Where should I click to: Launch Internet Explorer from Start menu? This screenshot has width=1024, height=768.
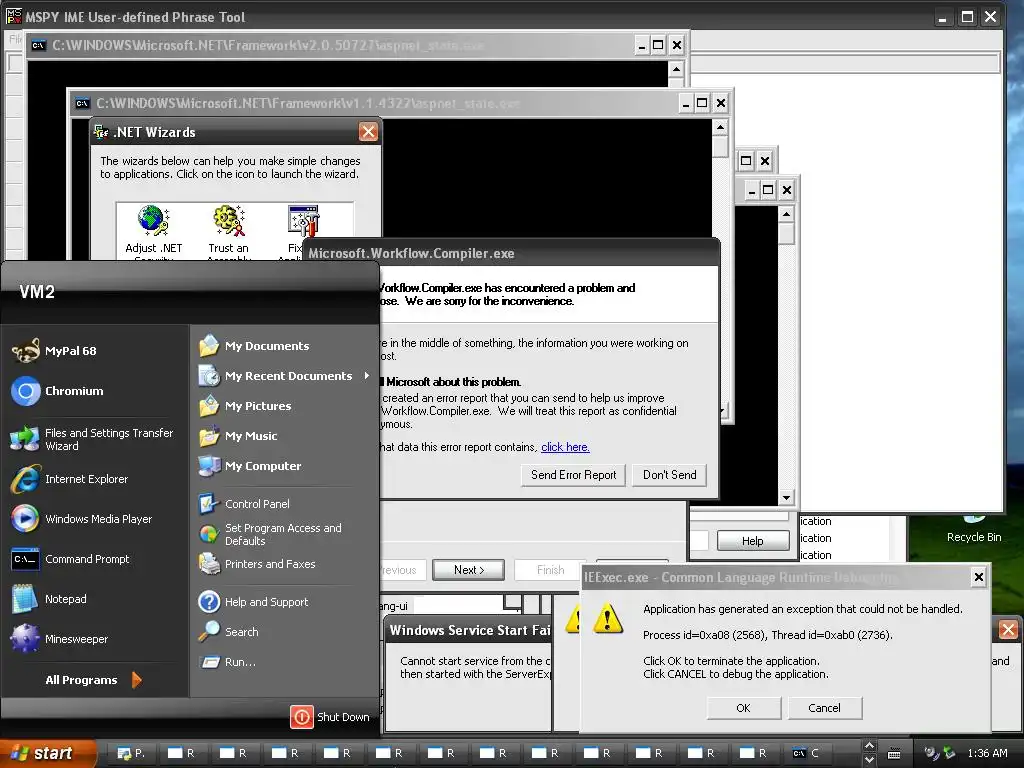(x=69, y=479)
